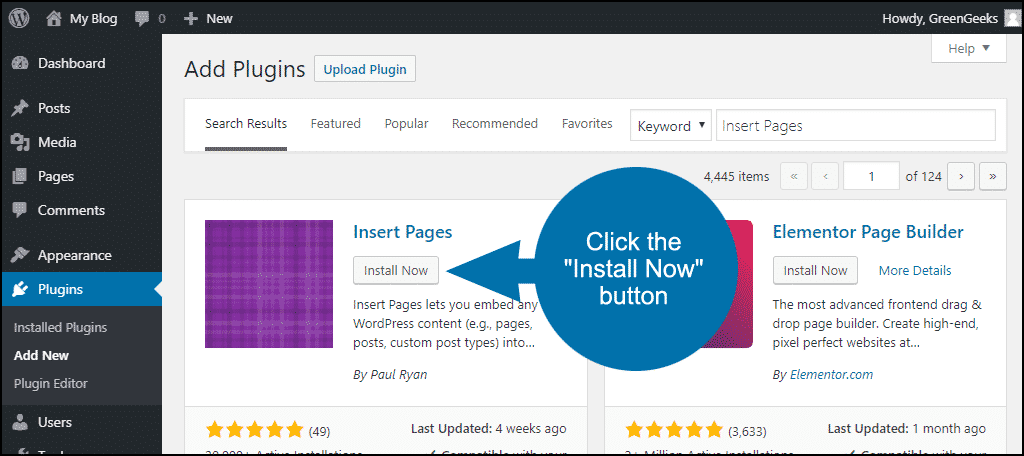Click 'Last Updated: 4 weeks ago' text
This screenshot has height=456, width=1024.
click(488, 429)
